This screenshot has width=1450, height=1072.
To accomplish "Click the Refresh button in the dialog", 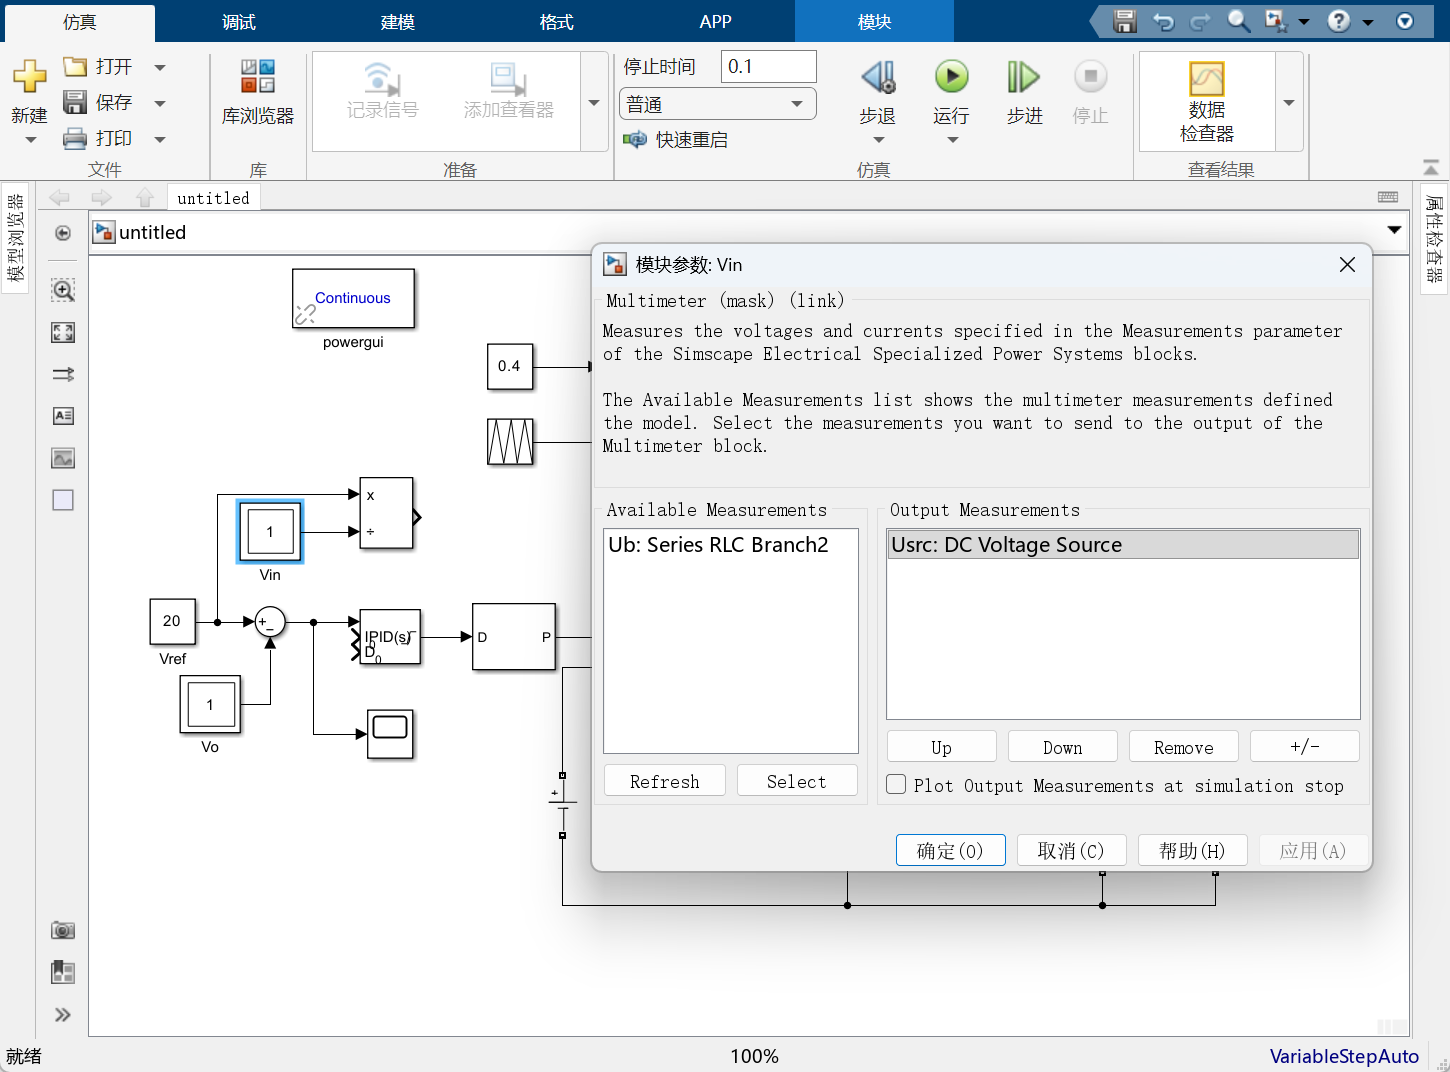I will [x=665, y=781].
